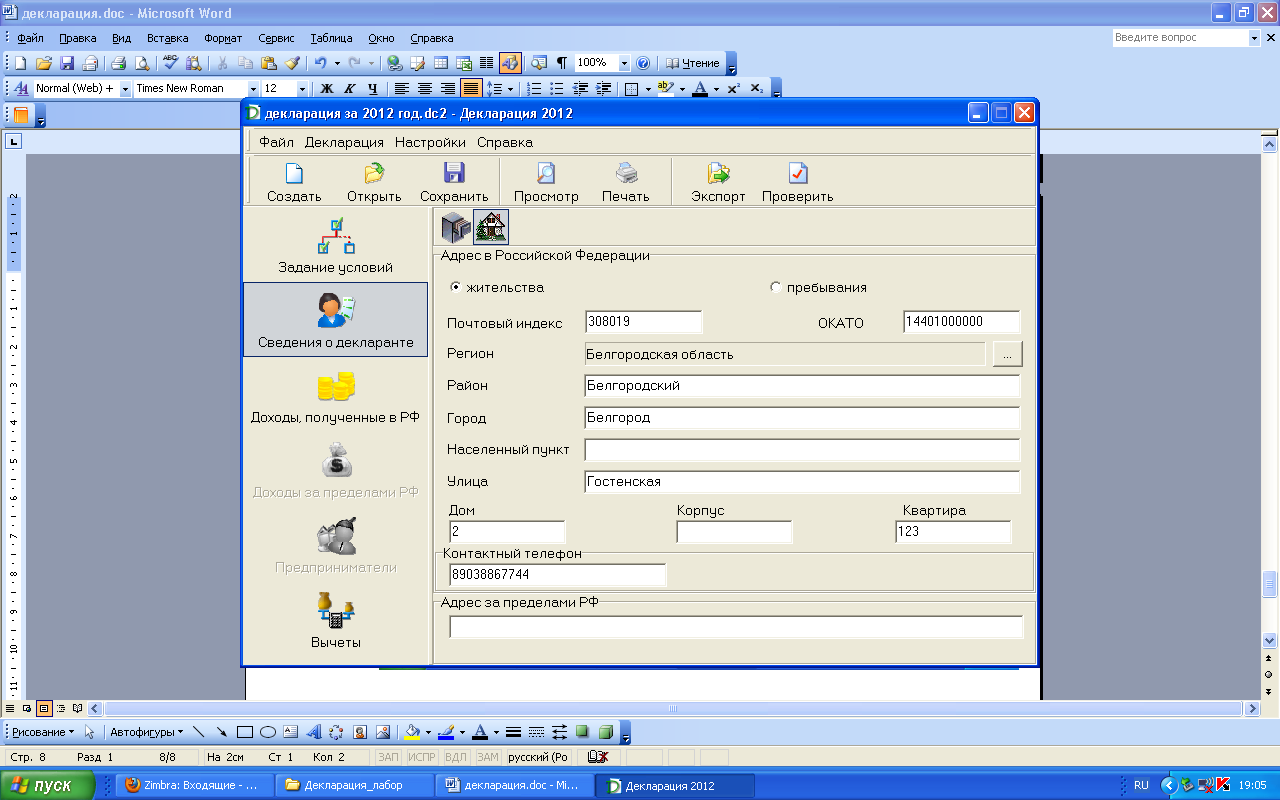This screenshot has width=1280, height=800.
Task: Switch to the passport/personal data icon tab
Action: 456,227
